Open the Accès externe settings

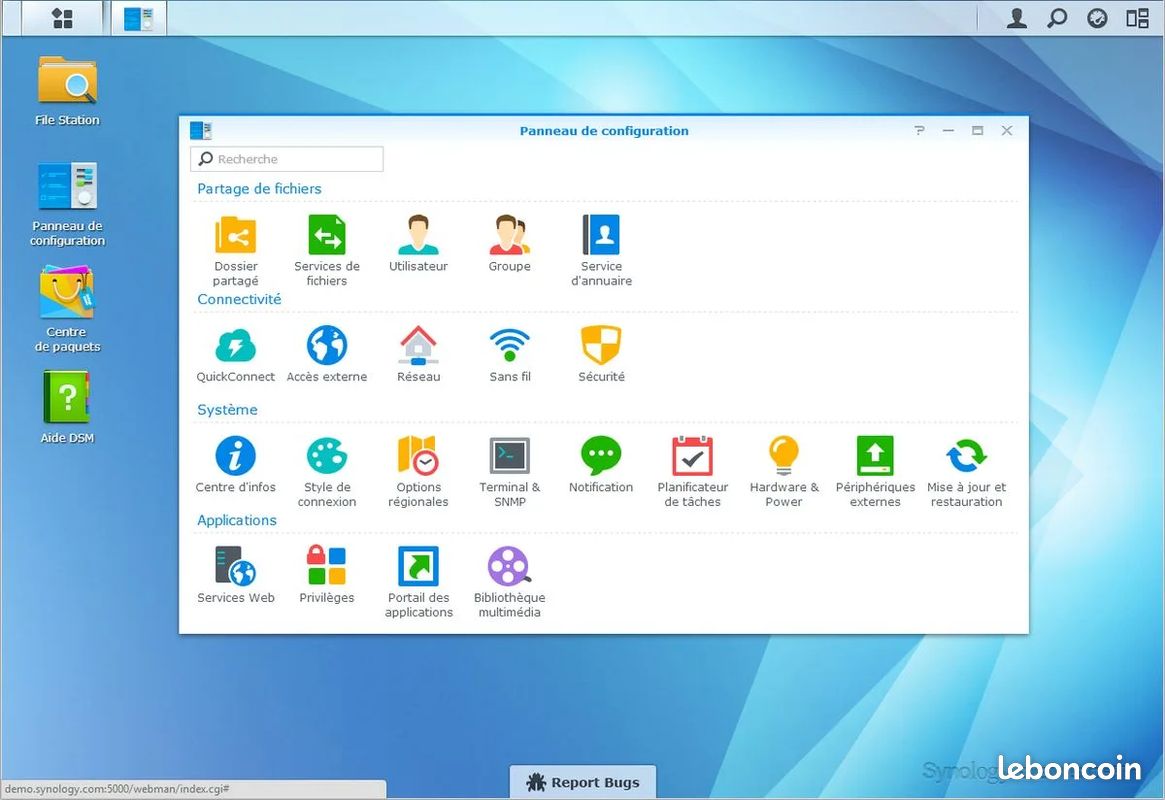(x=327, y=348)
